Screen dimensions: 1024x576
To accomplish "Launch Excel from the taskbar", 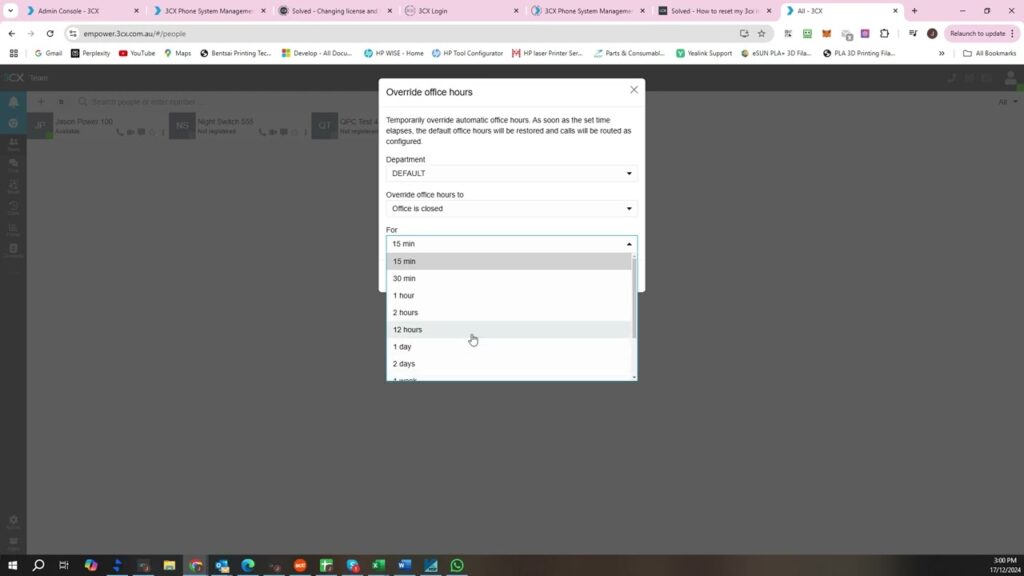I will pos(379,565).
